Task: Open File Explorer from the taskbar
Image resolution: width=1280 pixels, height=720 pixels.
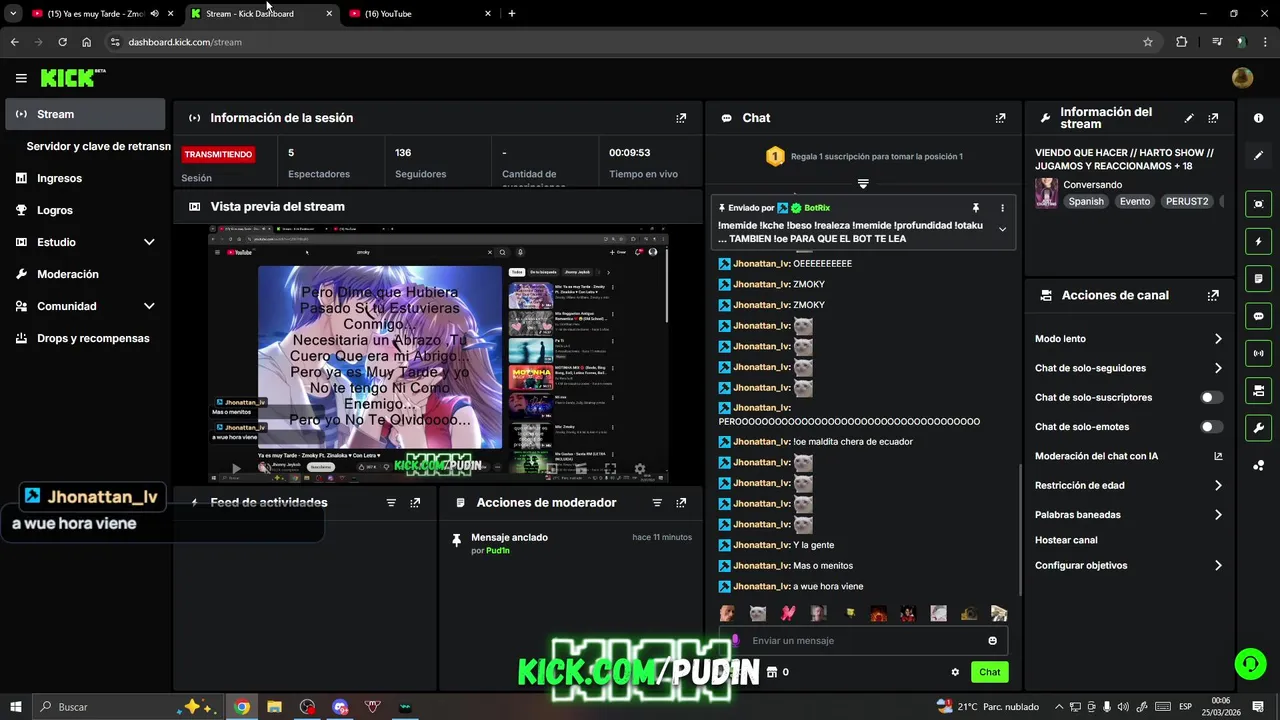Action: [x=274, y=707]
